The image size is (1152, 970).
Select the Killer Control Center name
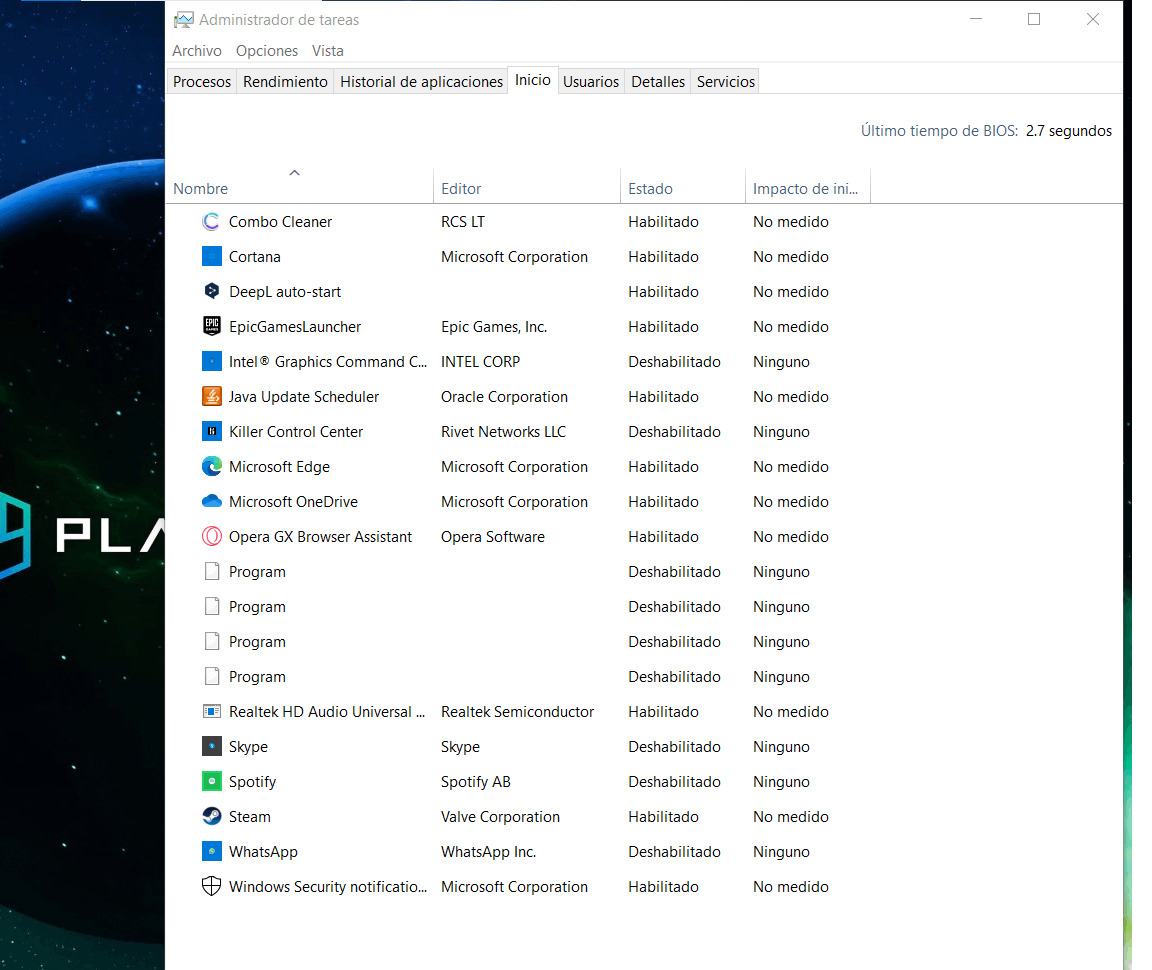(295, 432)
